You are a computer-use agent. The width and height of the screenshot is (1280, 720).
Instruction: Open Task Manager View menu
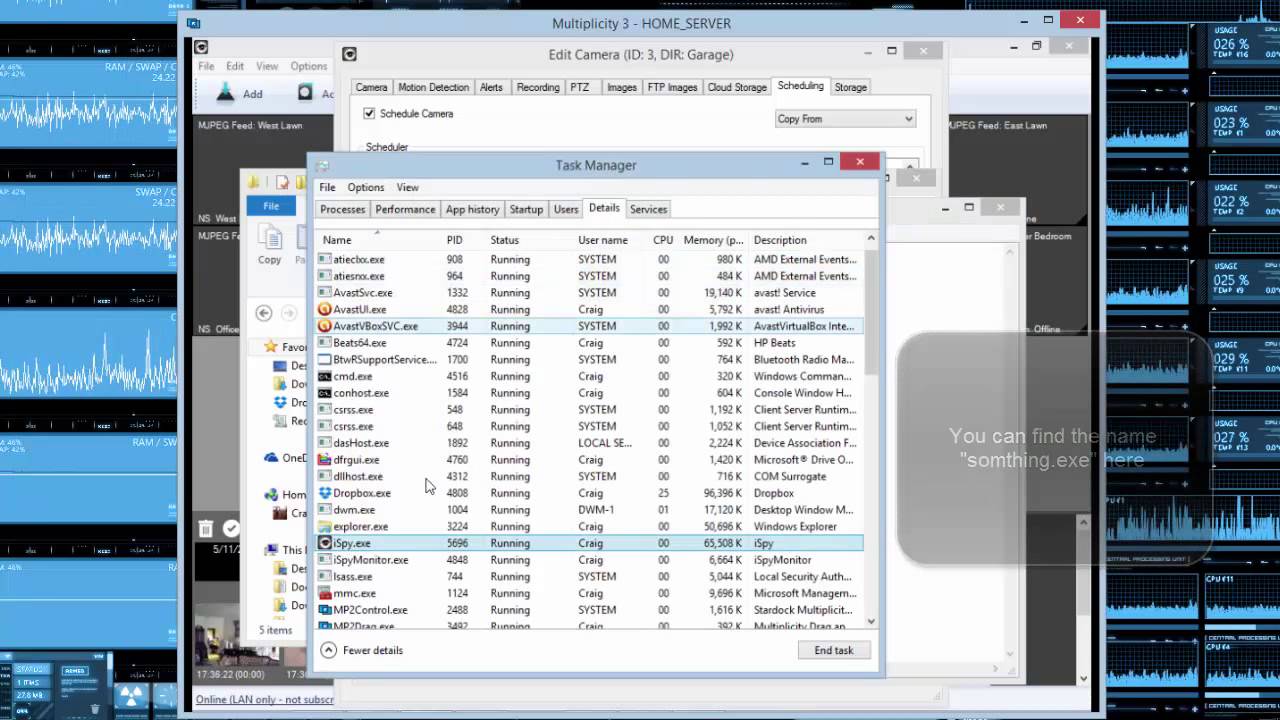pos(407,187)
